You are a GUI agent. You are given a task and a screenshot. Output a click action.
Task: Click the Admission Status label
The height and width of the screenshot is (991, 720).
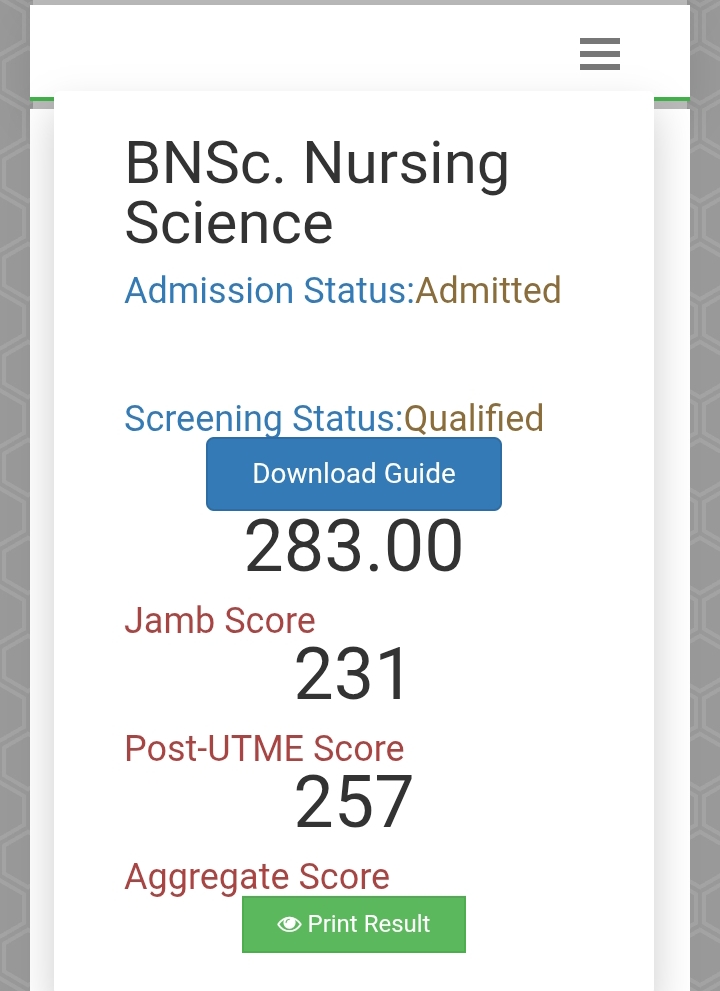[269, 291]
